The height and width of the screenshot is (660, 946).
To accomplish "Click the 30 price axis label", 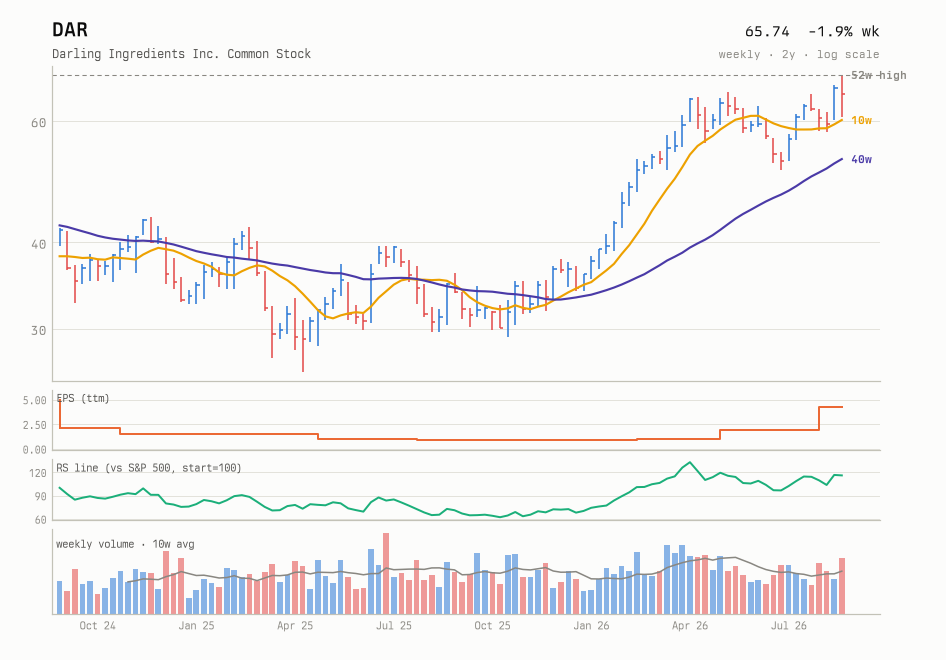I will [38, 331].
